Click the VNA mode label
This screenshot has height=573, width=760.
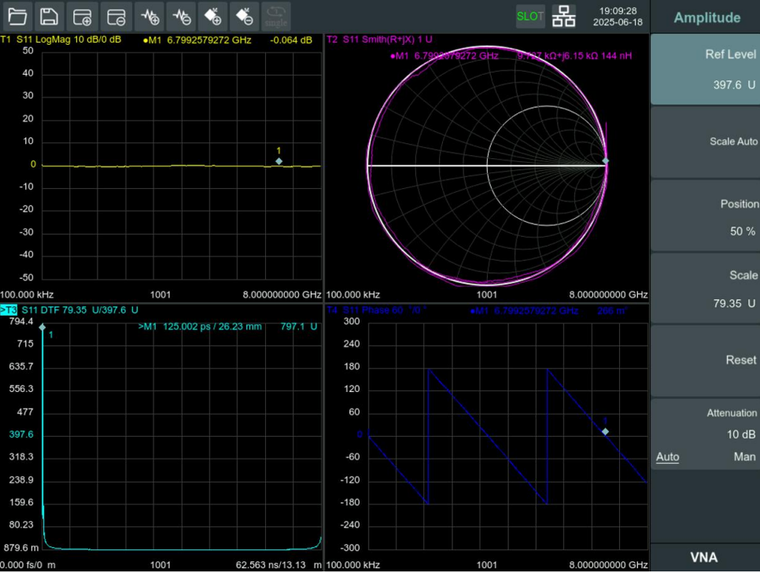704,557
